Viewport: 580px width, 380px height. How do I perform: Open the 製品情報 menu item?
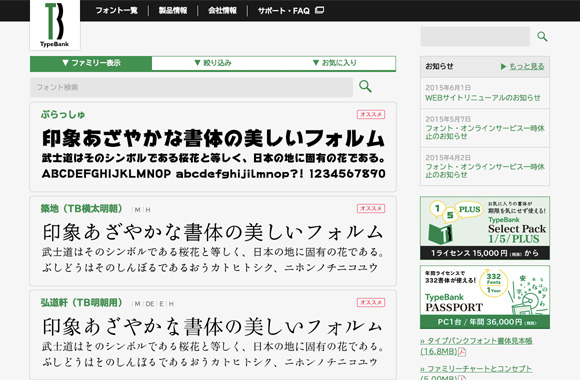click(173, 10)
